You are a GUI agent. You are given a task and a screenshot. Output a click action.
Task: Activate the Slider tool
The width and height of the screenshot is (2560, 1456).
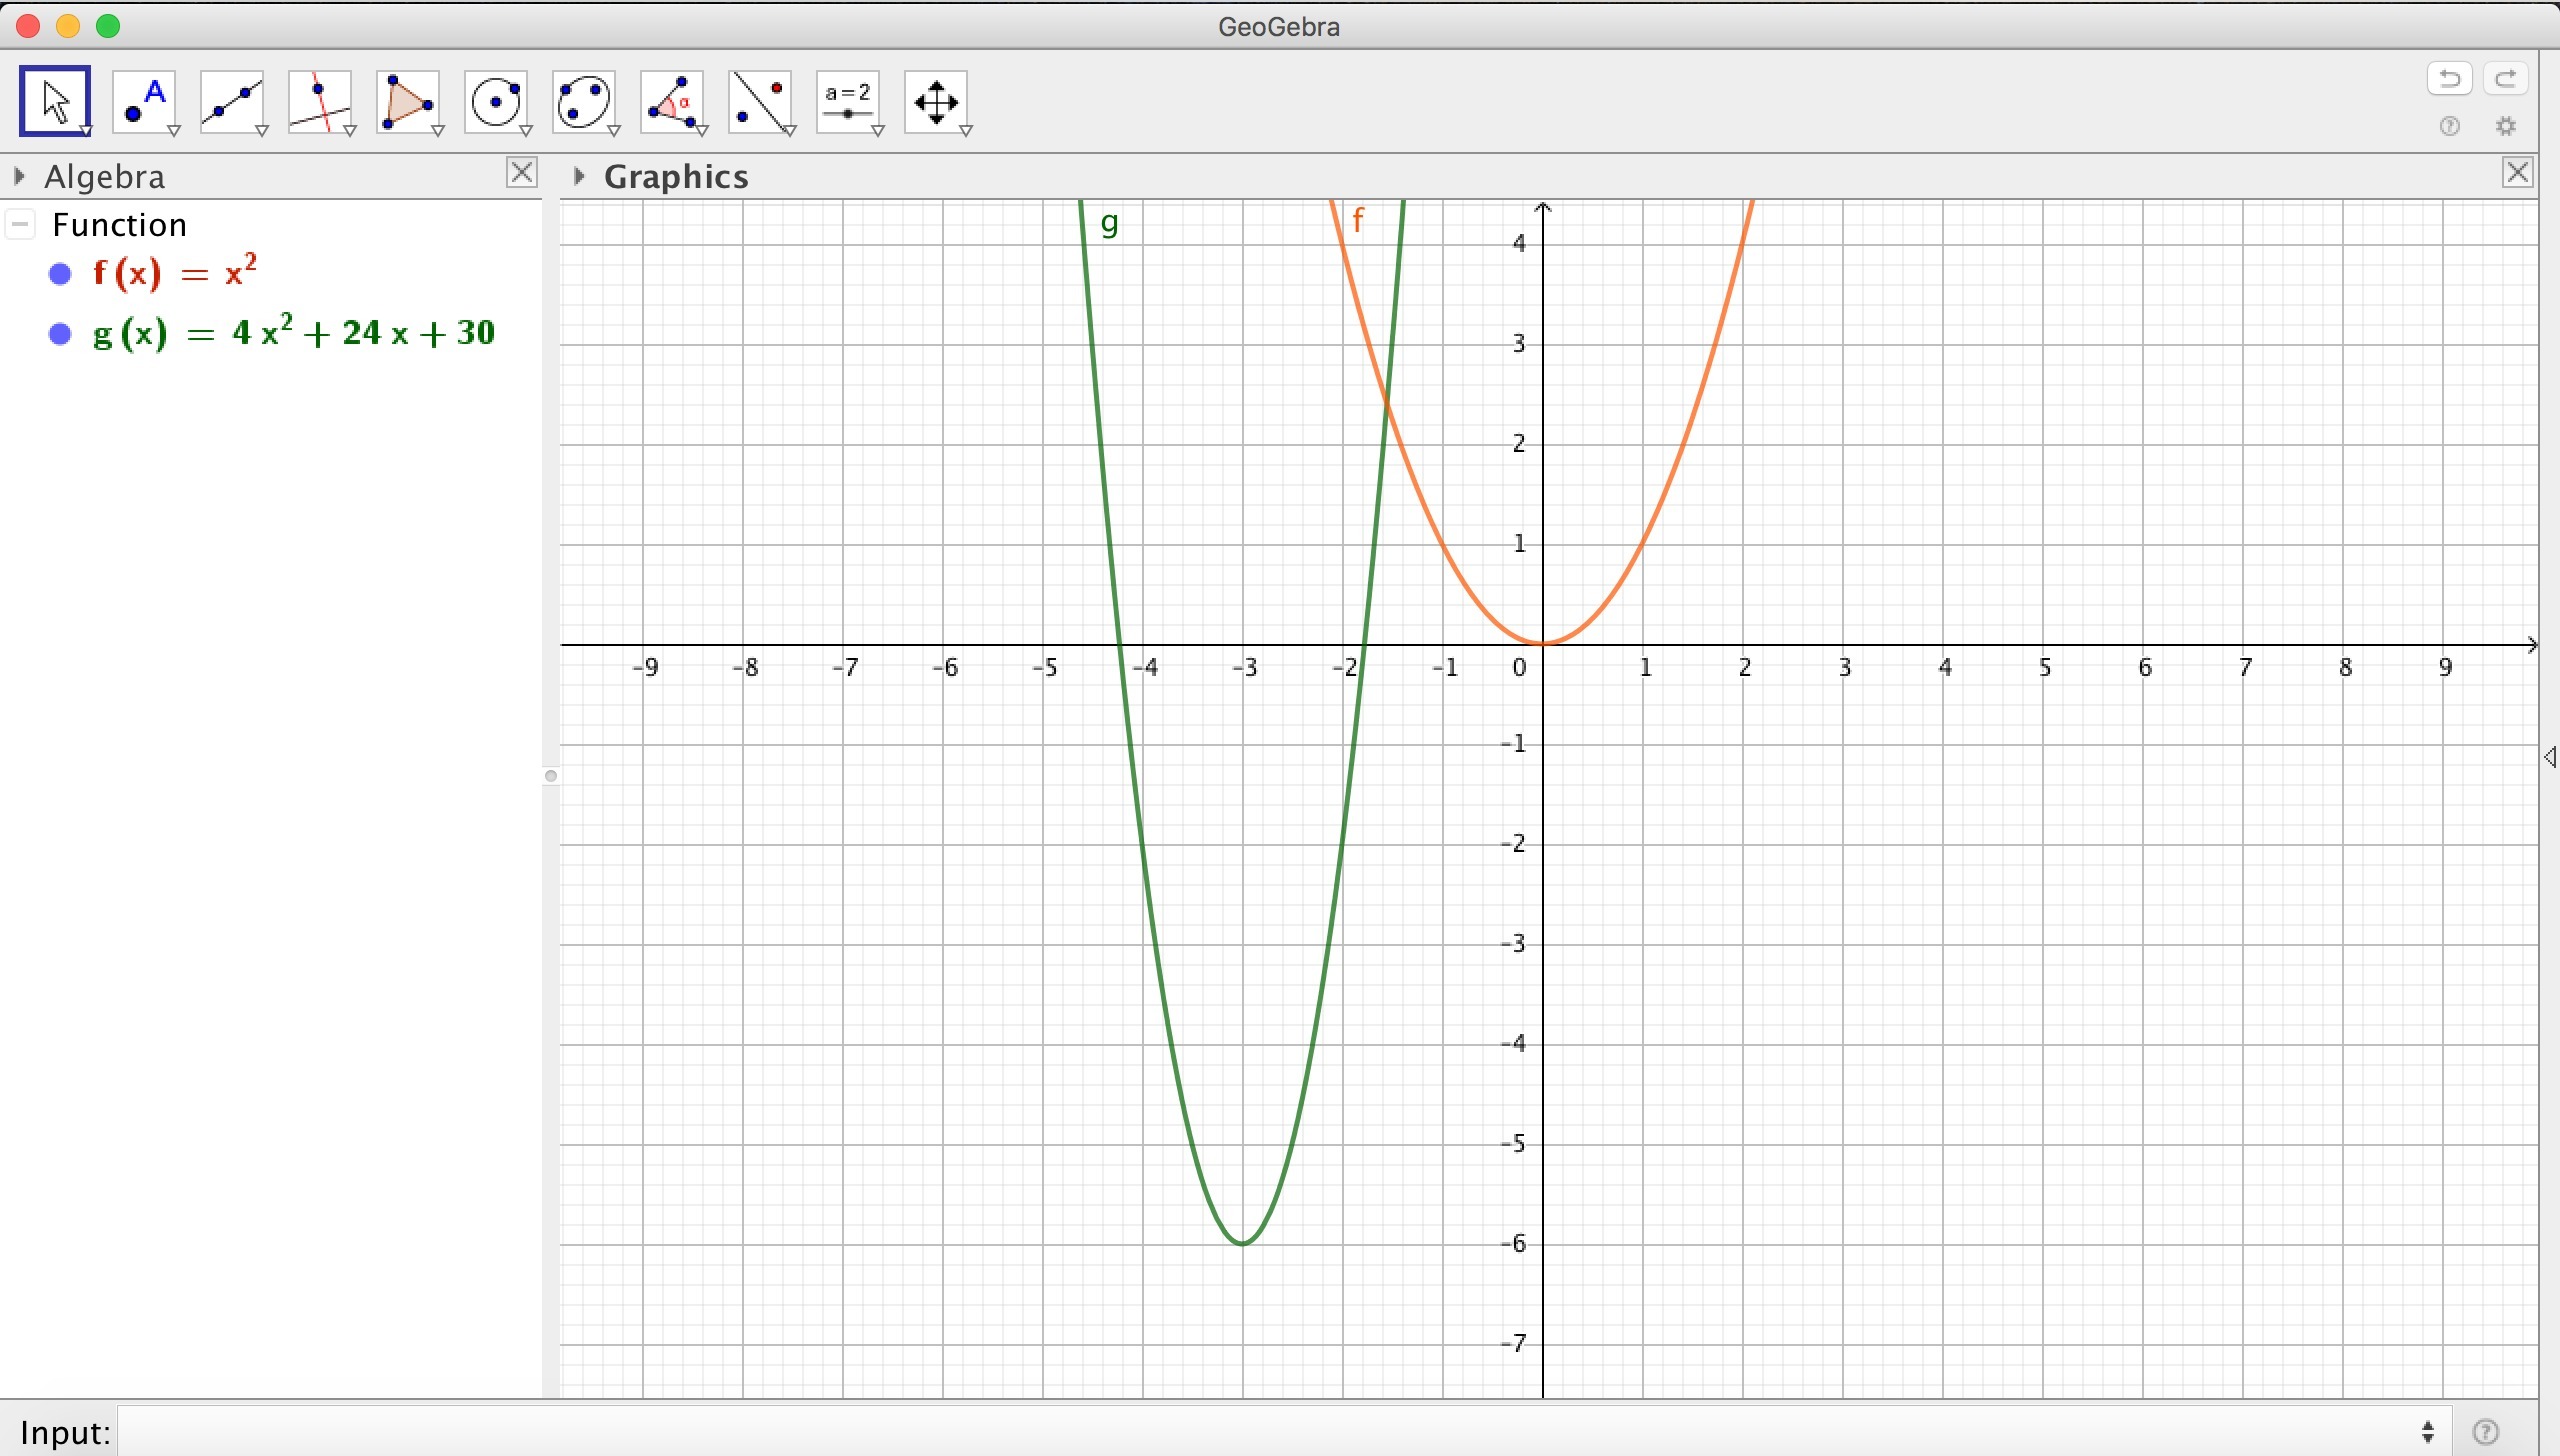pyautogui.click(x=848, y=101)
